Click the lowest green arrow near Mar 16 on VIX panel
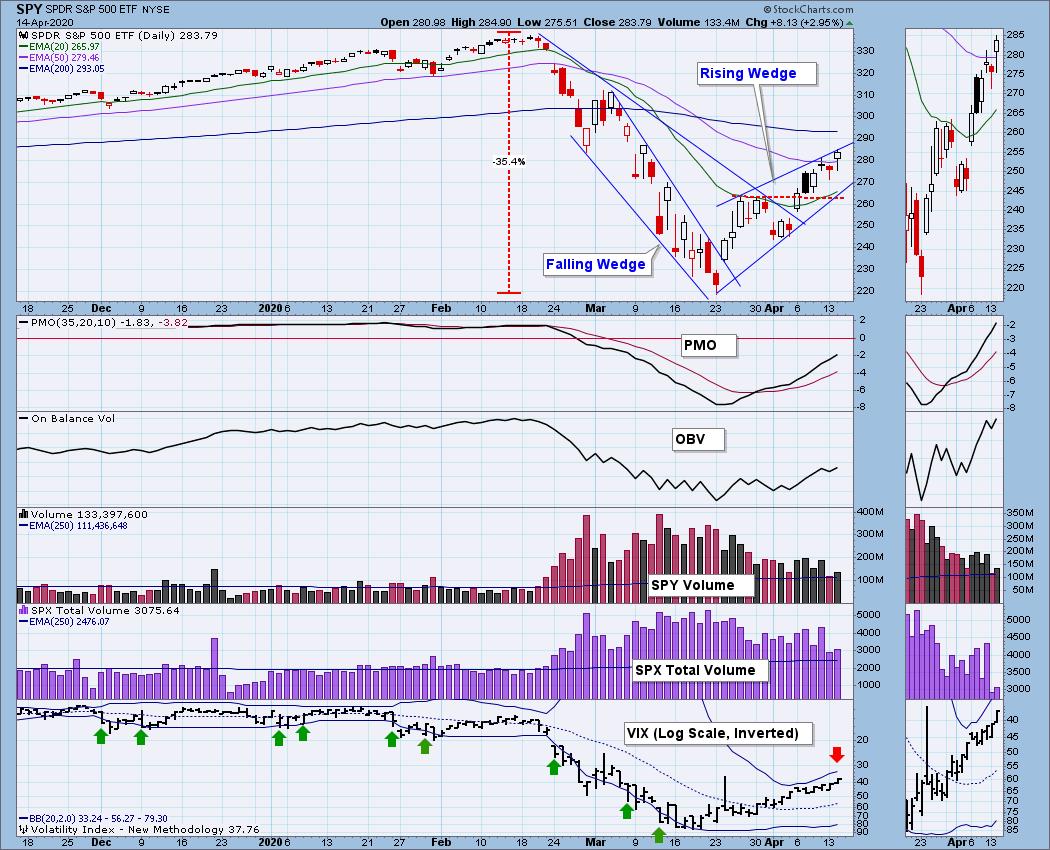The image size is (1050, 850). [658, 835]
